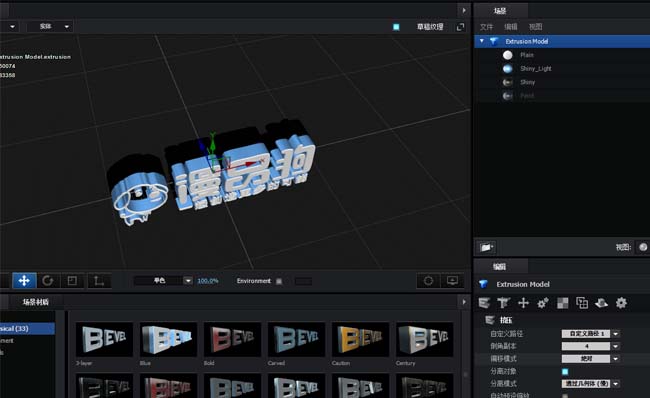The width and height of the screenshot is (650, 398).
Task: Select the Carved bevel preset thumbnail
Action: click(296, 340)
